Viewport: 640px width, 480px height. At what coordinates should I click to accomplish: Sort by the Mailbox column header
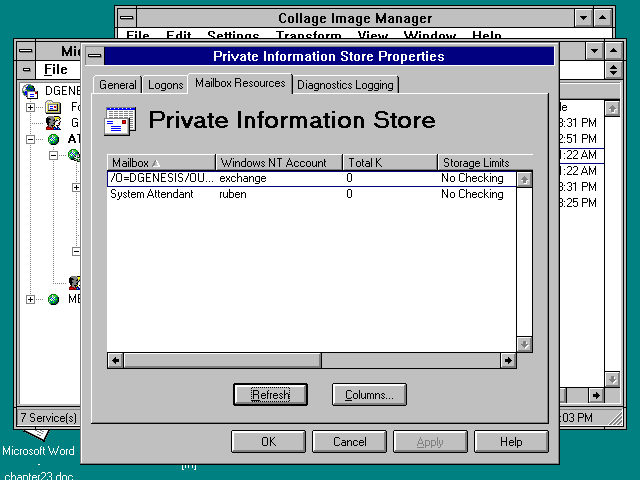click(161, 162)
